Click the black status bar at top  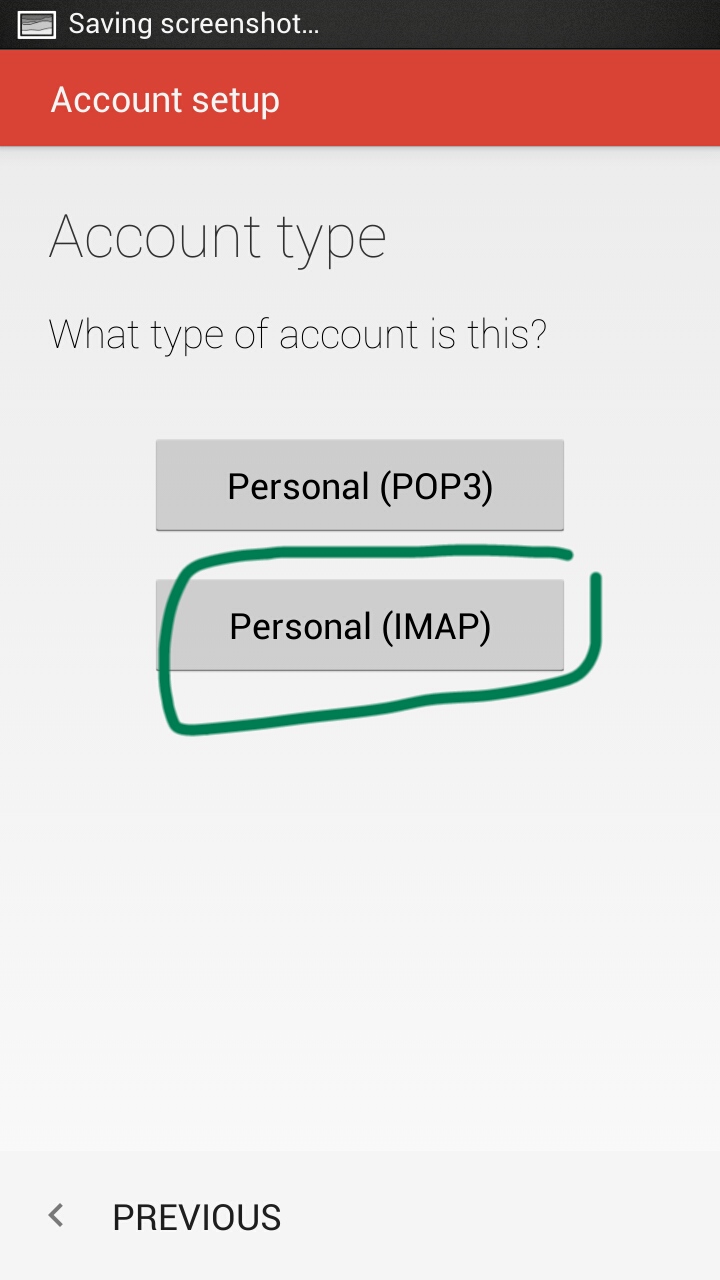(x=520, y=24)
